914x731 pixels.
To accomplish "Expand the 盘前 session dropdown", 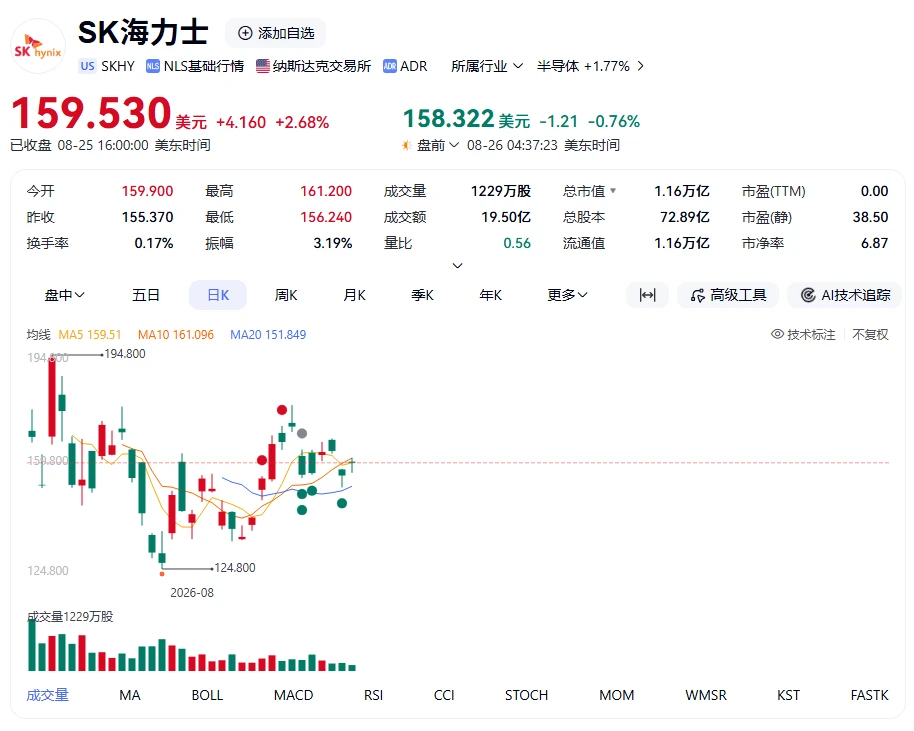I will pos(438,145).
